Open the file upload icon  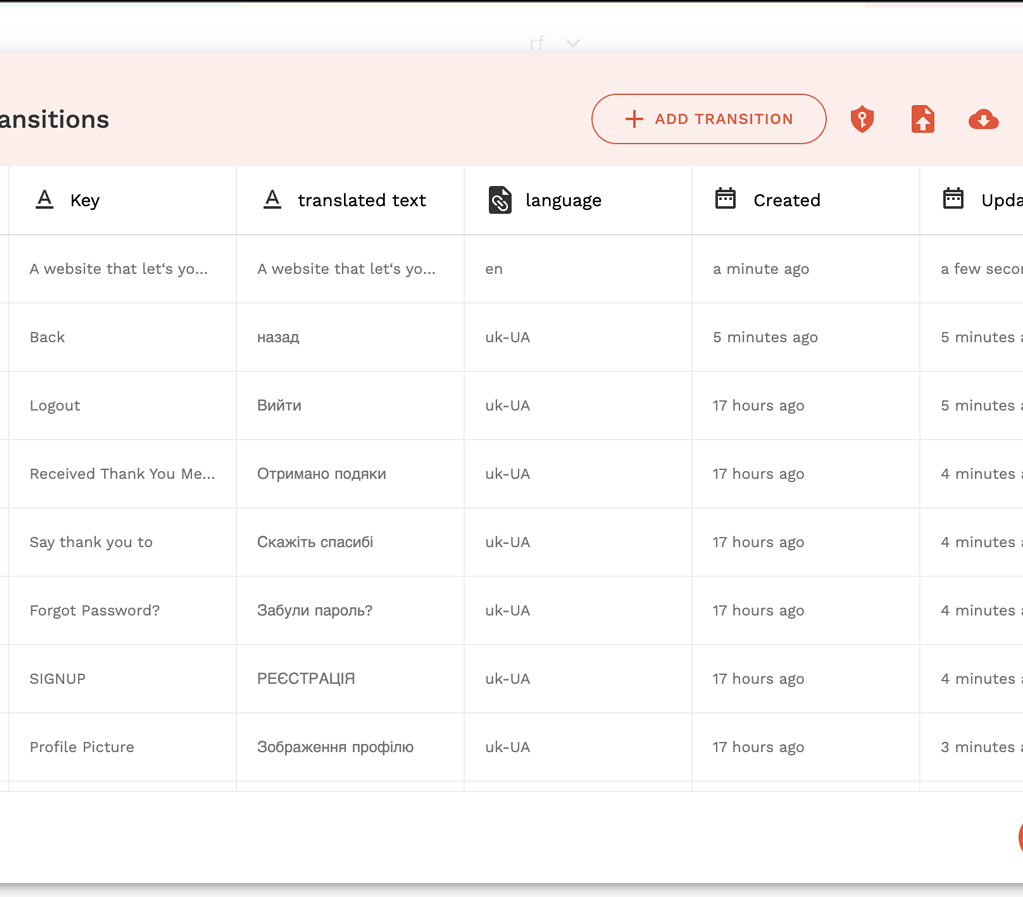tap(922, 119)
